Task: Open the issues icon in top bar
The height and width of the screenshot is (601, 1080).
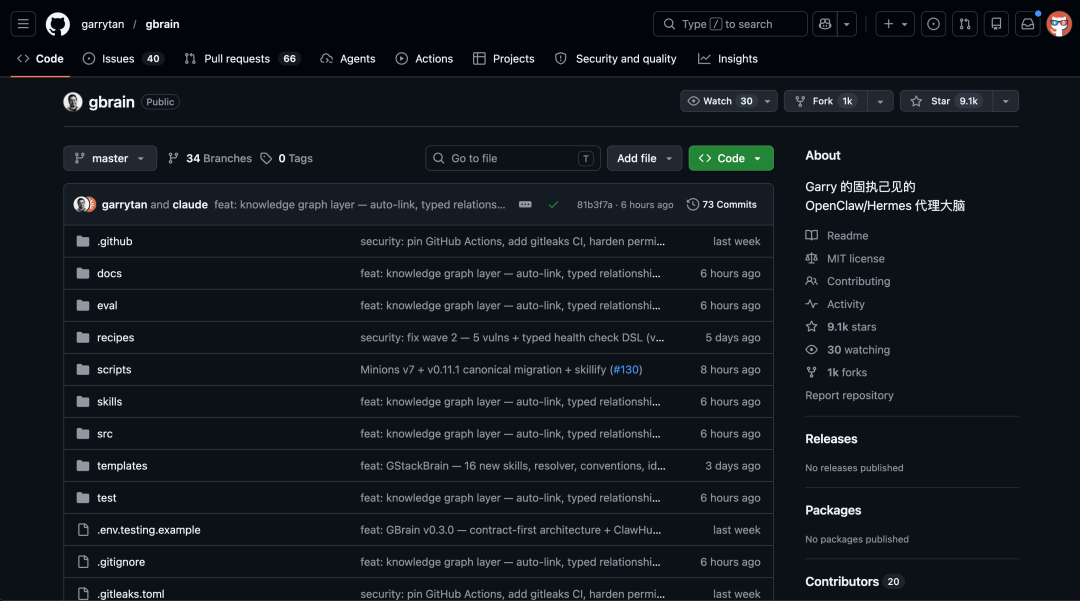Action: [933, 24]
